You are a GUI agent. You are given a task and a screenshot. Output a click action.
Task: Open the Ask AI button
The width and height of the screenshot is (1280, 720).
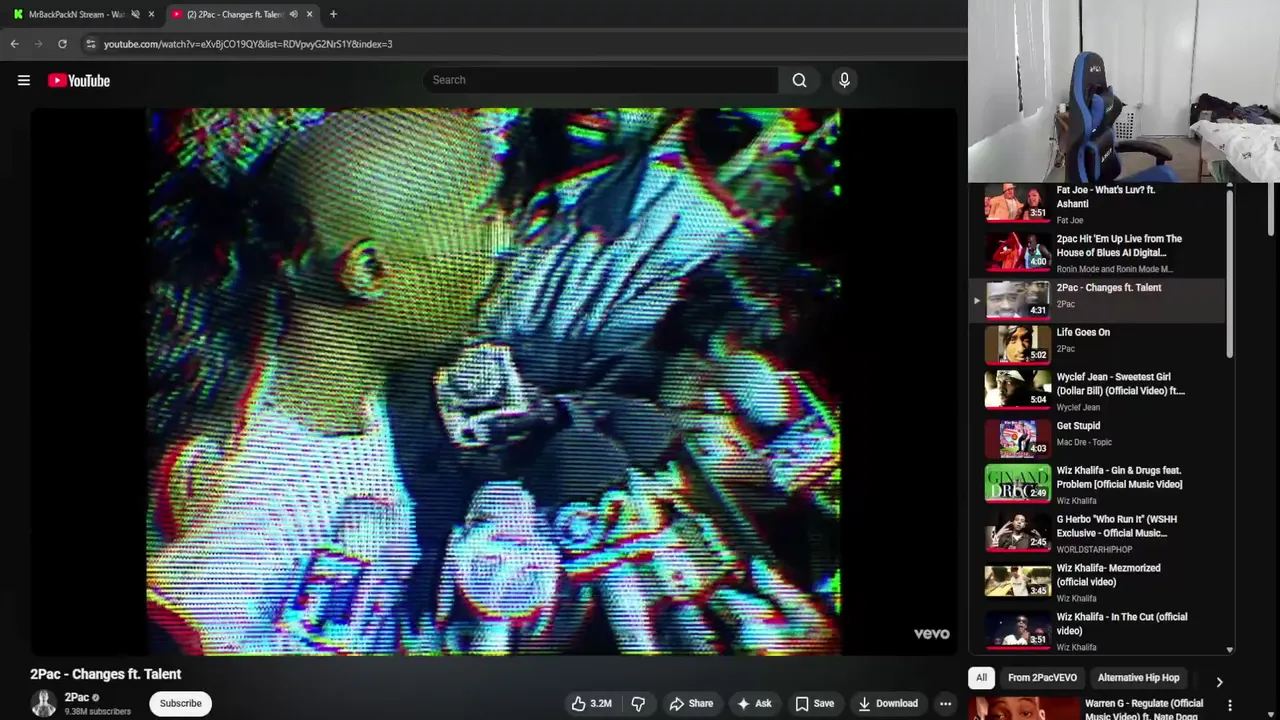tap(754, 704)
